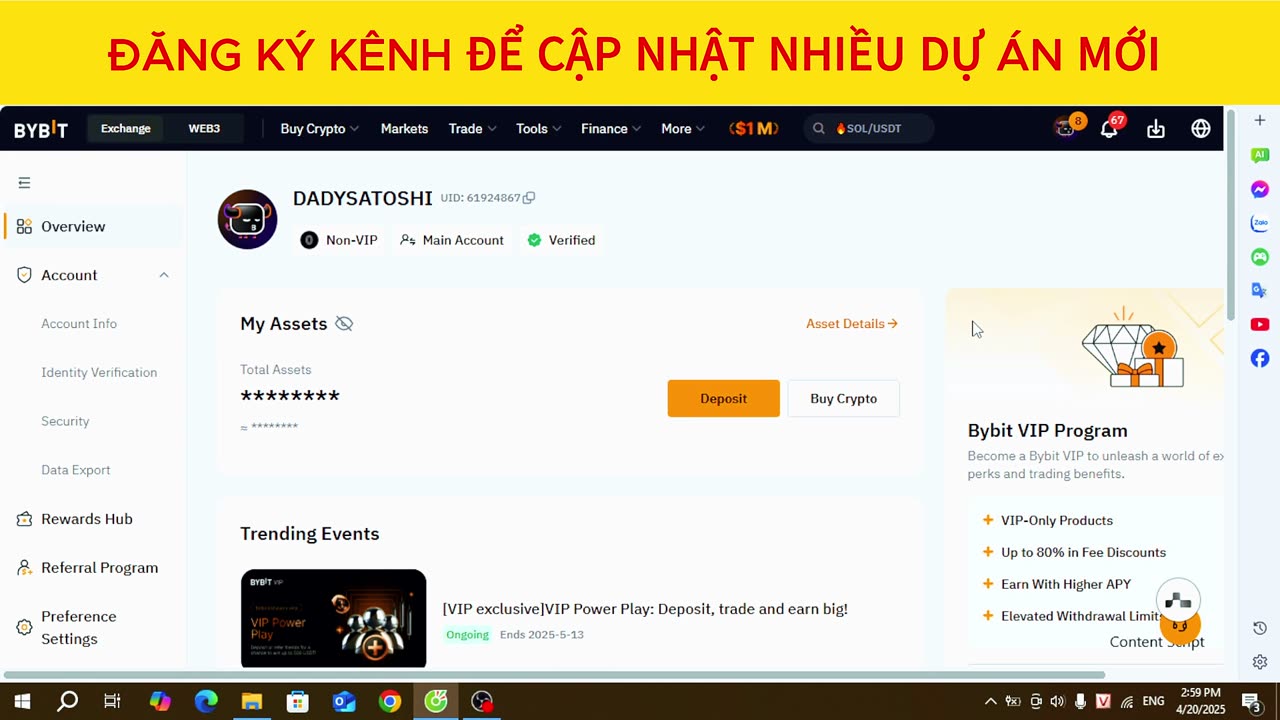Expand the Buy Crypto dropdown menu
Viewport: 1280px width, 720px height.
(319, 129)
